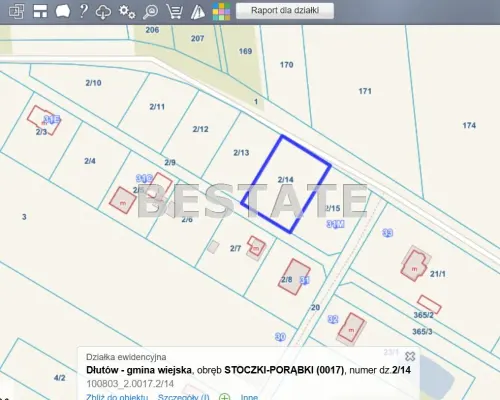Click parcel label 2/15 on map
This screenshot has width=500, height=400.
(x=332, y=208)
